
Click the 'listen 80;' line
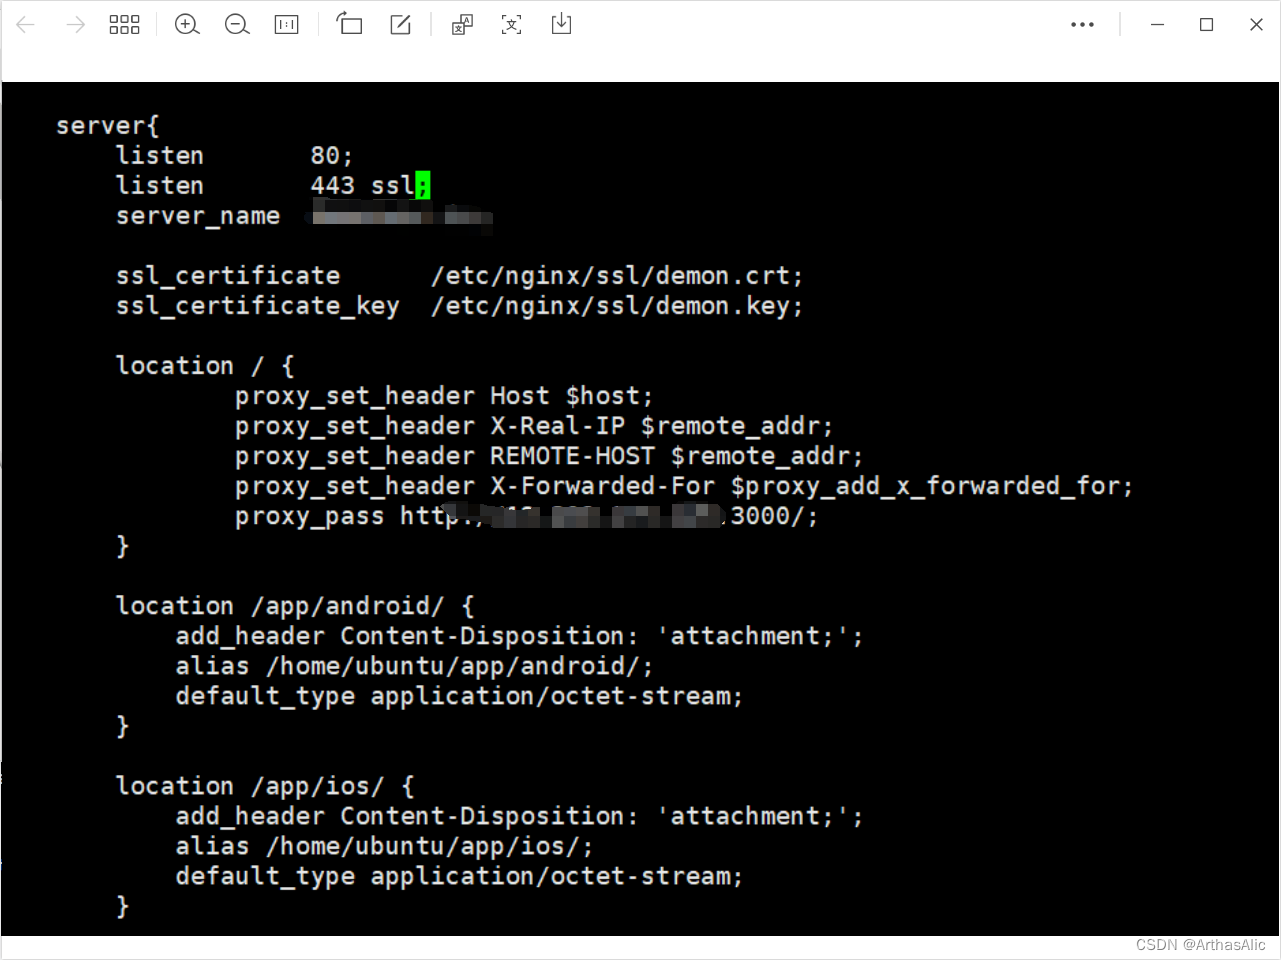234,156
